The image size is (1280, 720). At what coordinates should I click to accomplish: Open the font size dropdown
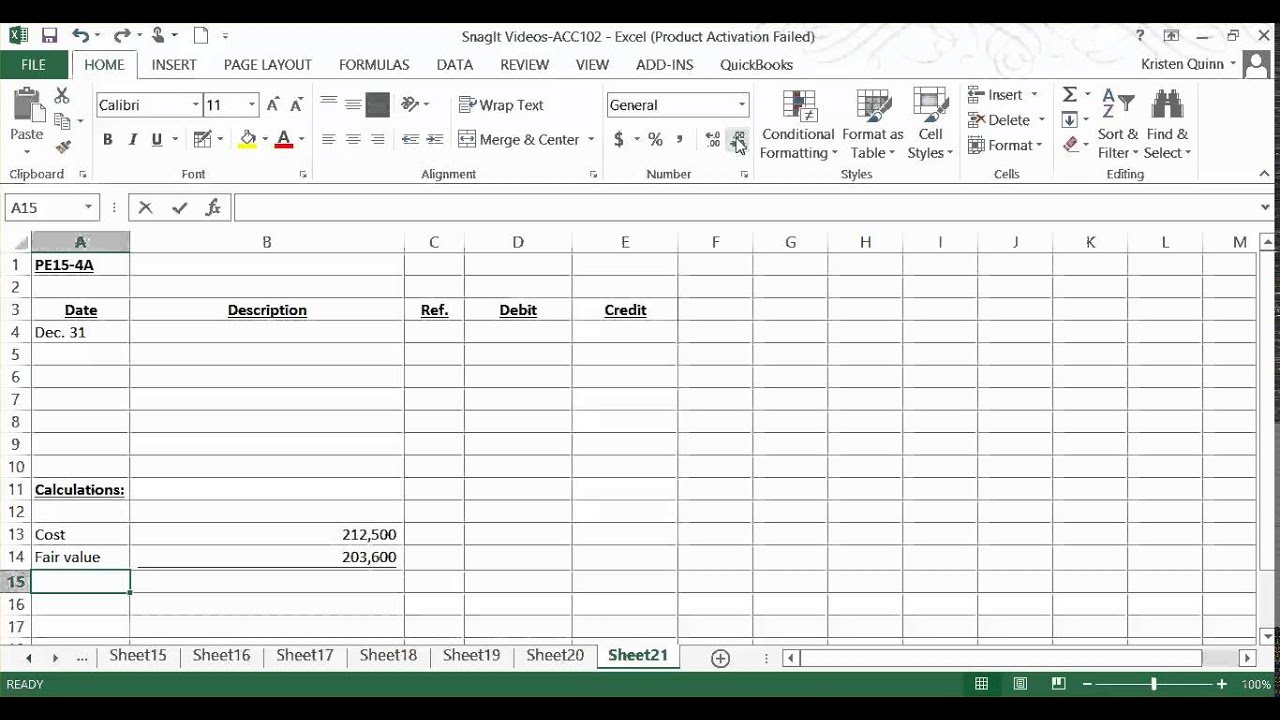pyautogui.click(x=252, y=105)
